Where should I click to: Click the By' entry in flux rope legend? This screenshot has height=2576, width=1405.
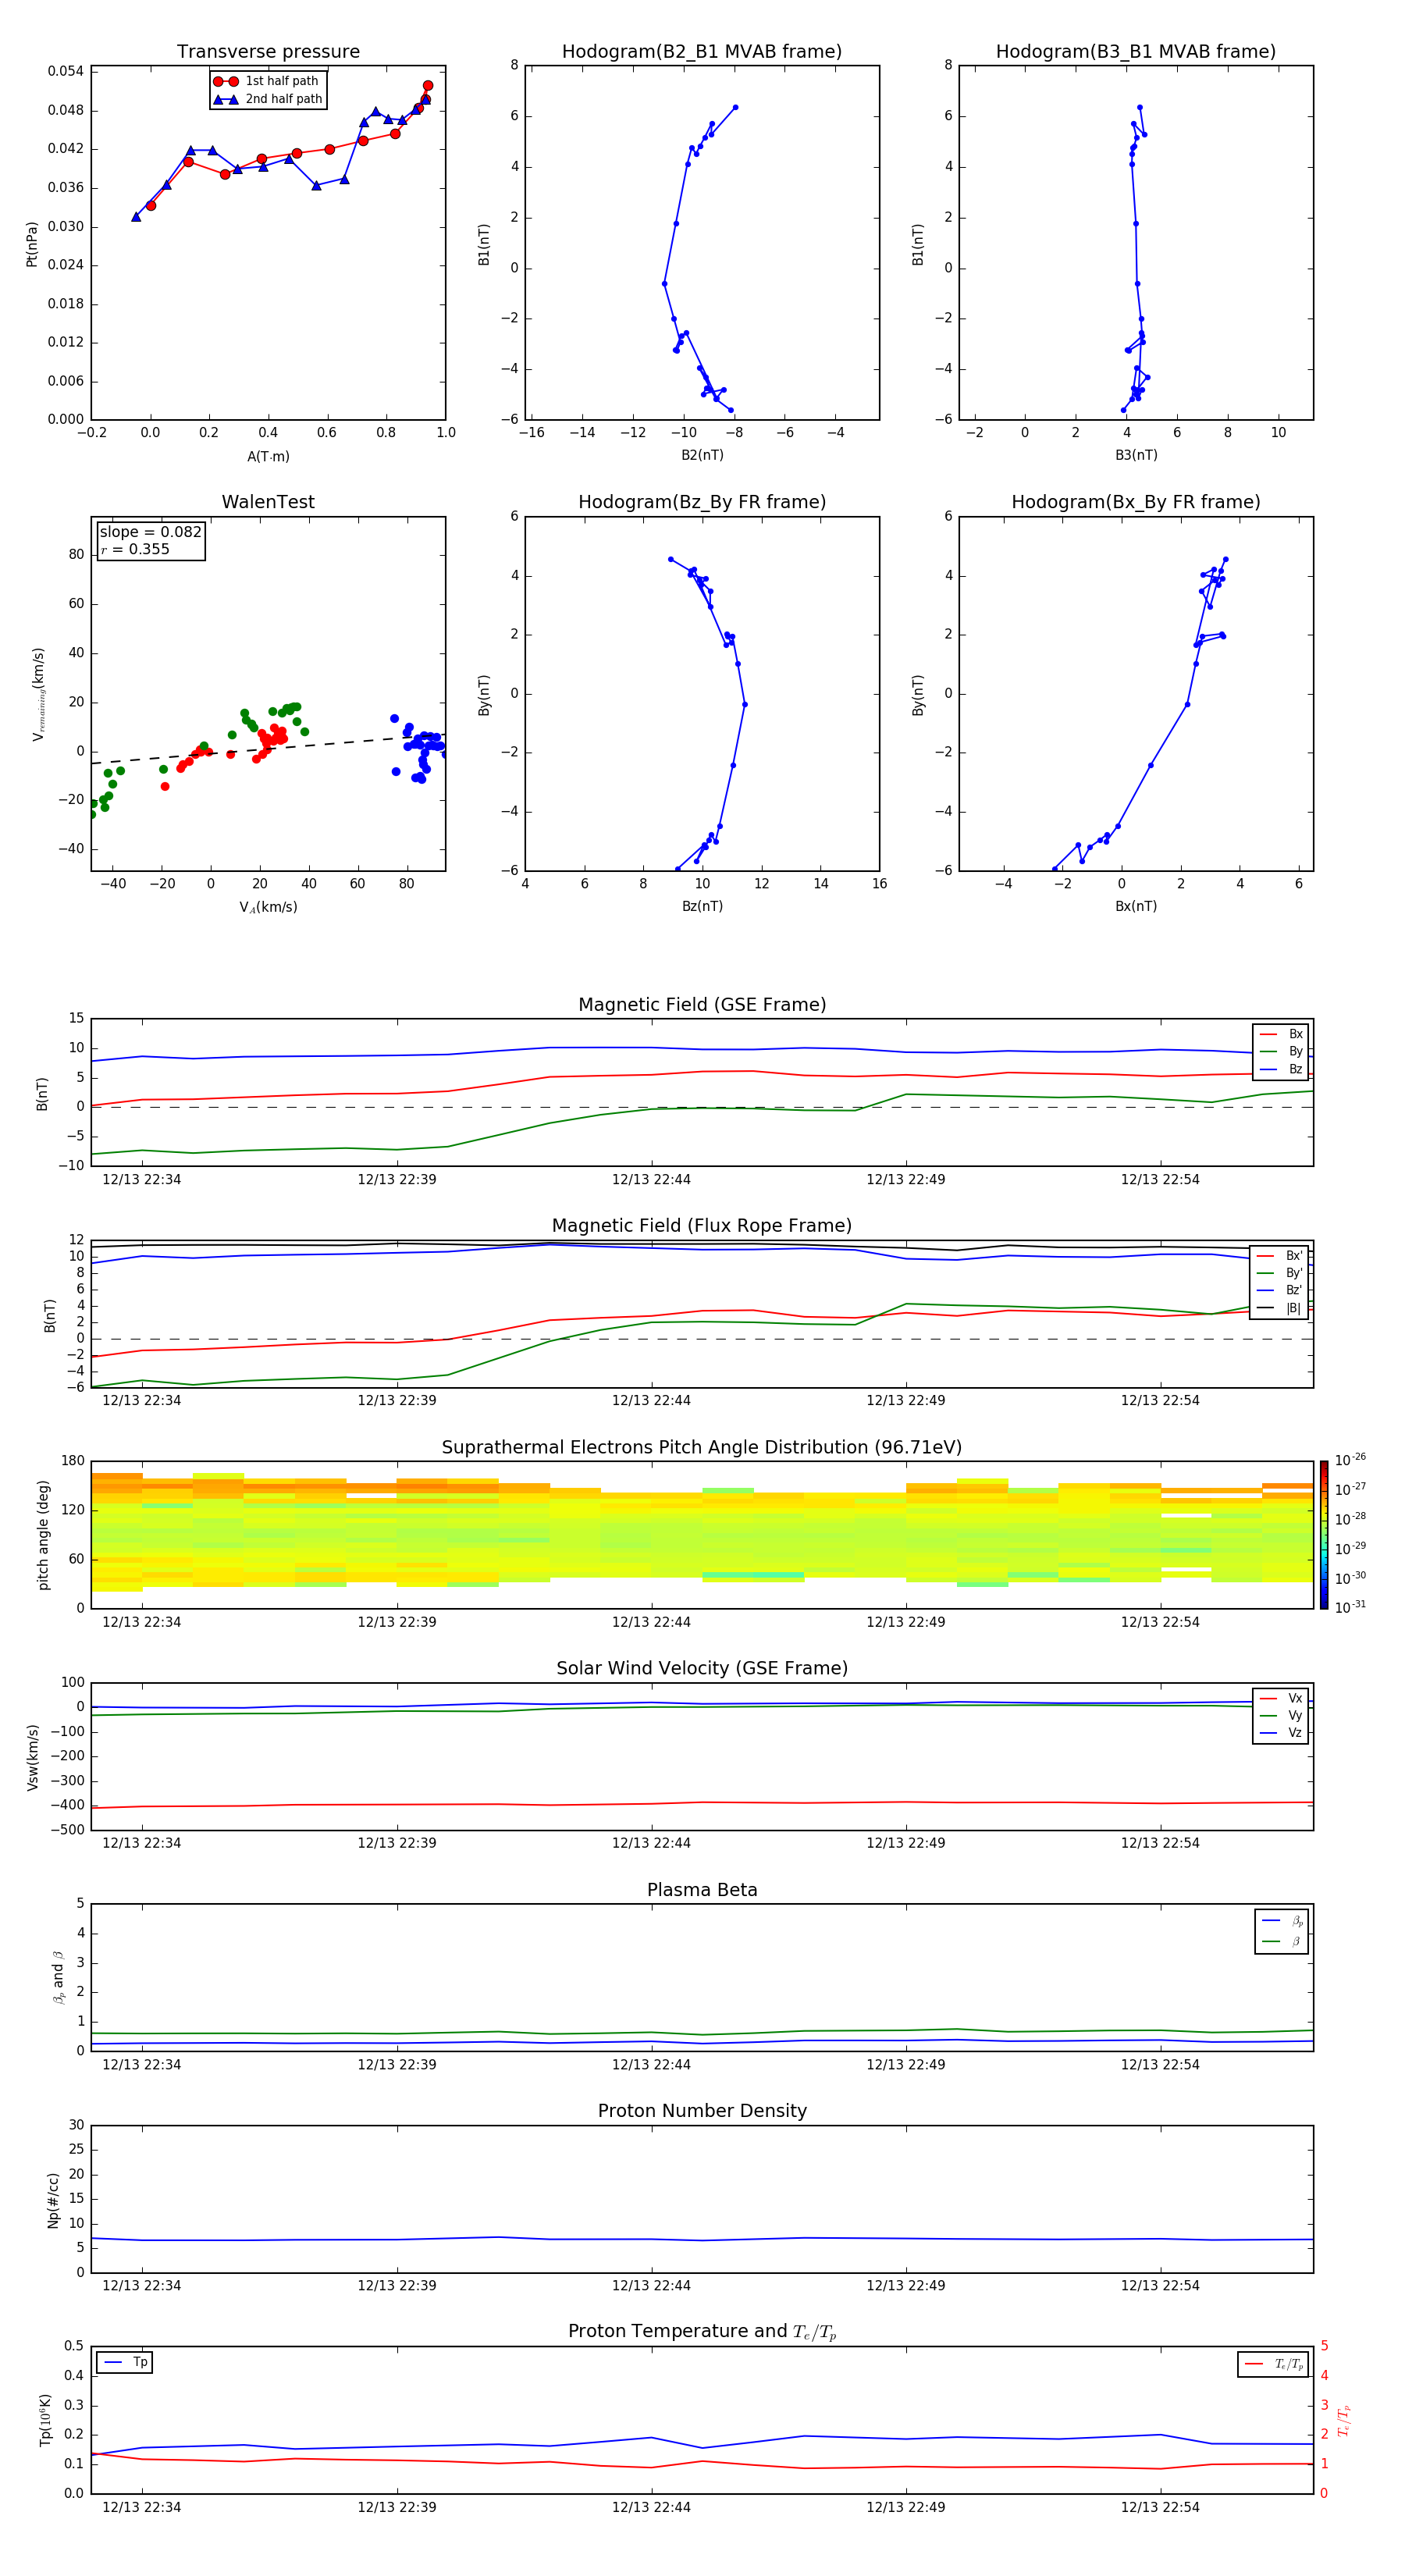(x=1280, y=1273)
